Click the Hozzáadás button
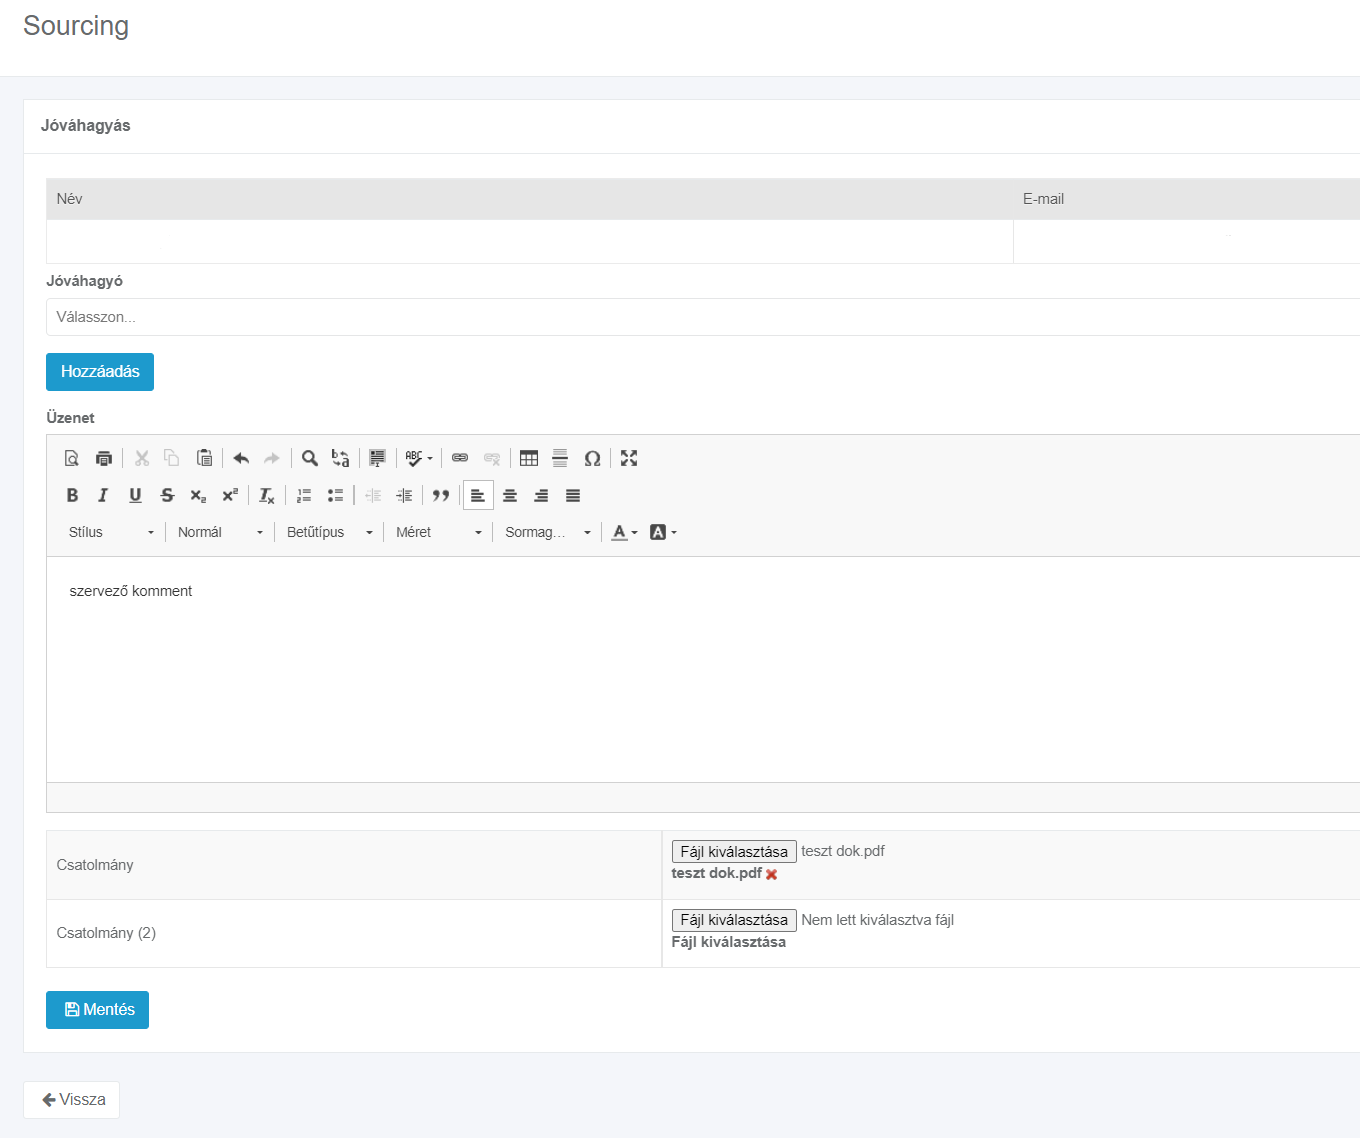The height and width of the screenshot is (1138, 1360). coord(100,372)
